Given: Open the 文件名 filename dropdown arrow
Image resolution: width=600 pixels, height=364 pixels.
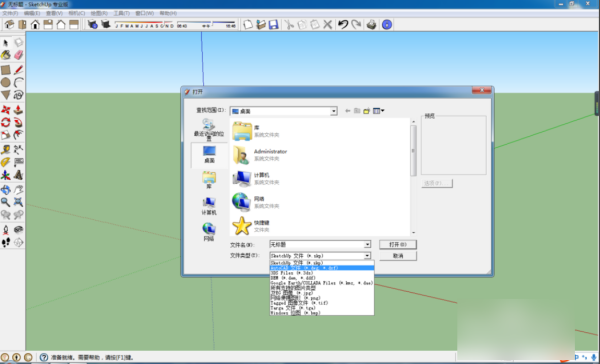Looking at the screenshot, I should pyautogui.click(x=367, y=244).
